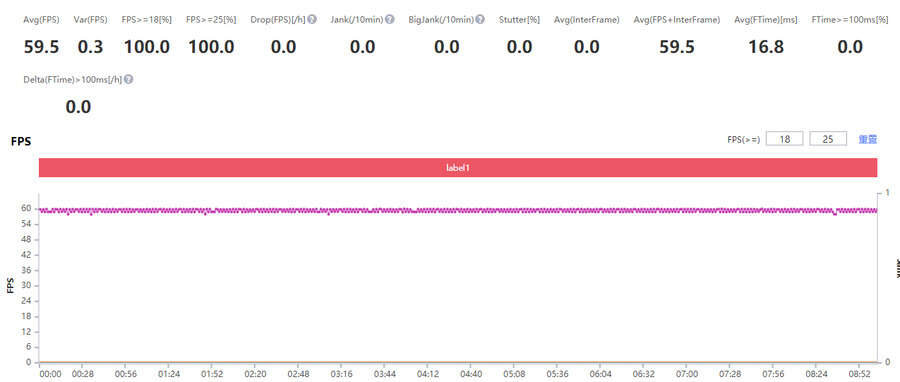Click the FPS threshold field showing 18
900x382 pixels.
point(785,139)
